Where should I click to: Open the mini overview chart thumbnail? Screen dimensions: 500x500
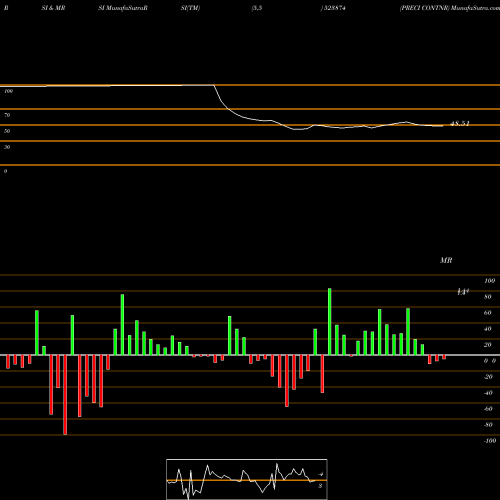point(247,479)
